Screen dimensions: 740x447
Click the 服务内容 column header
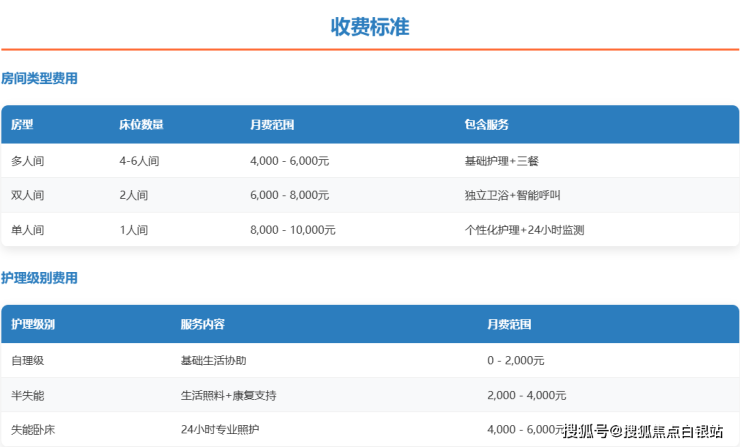point(202,325)
